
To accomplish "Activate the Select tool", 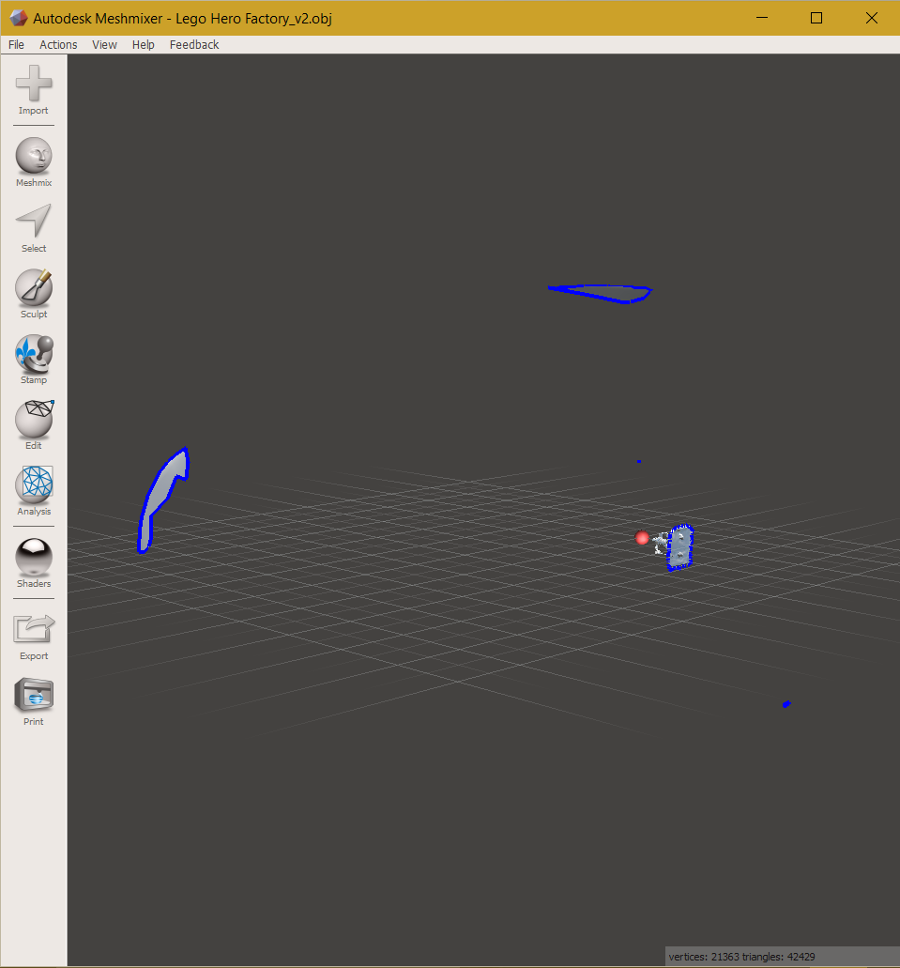I will click(34, 228).
